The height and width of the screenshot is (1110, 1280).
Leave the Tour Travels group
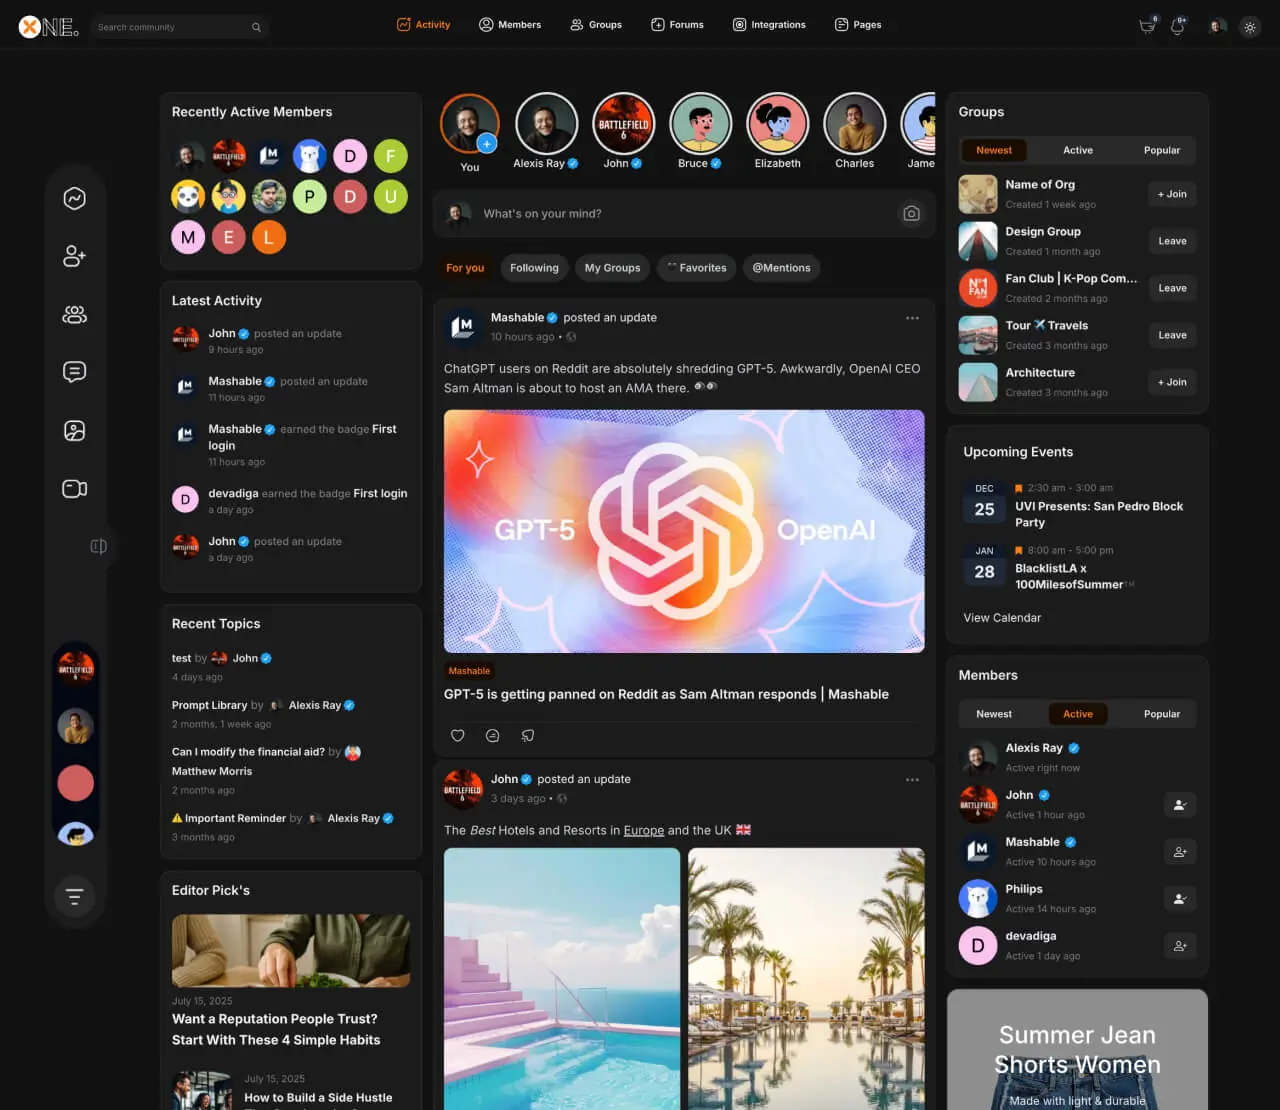click(1172, 335)
